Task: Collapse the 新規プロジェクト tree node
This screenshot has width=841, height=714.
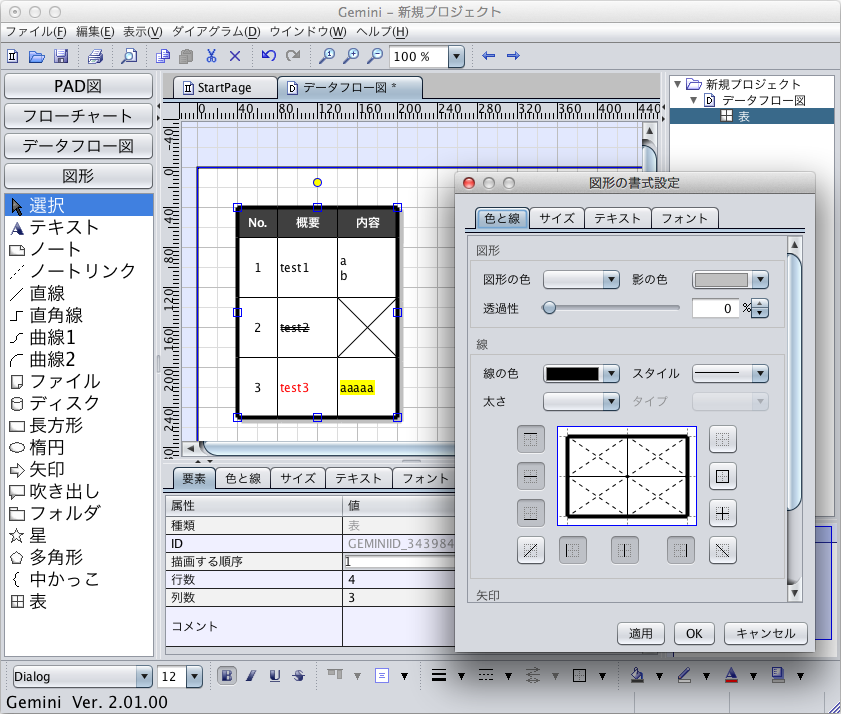Action: [x=677, y=84]
